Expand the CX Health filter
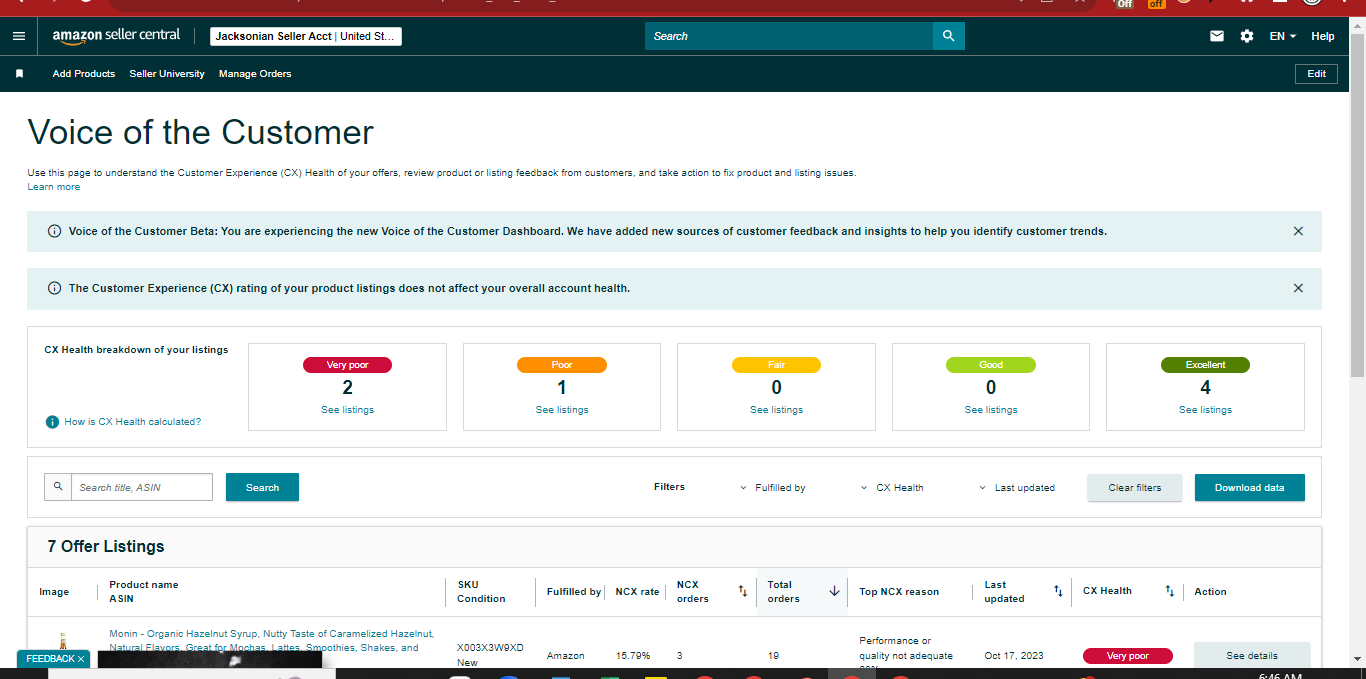Image resolution: width=1366 pixels, height=679 pixels. pyautogui.click(x=892, y=488)
